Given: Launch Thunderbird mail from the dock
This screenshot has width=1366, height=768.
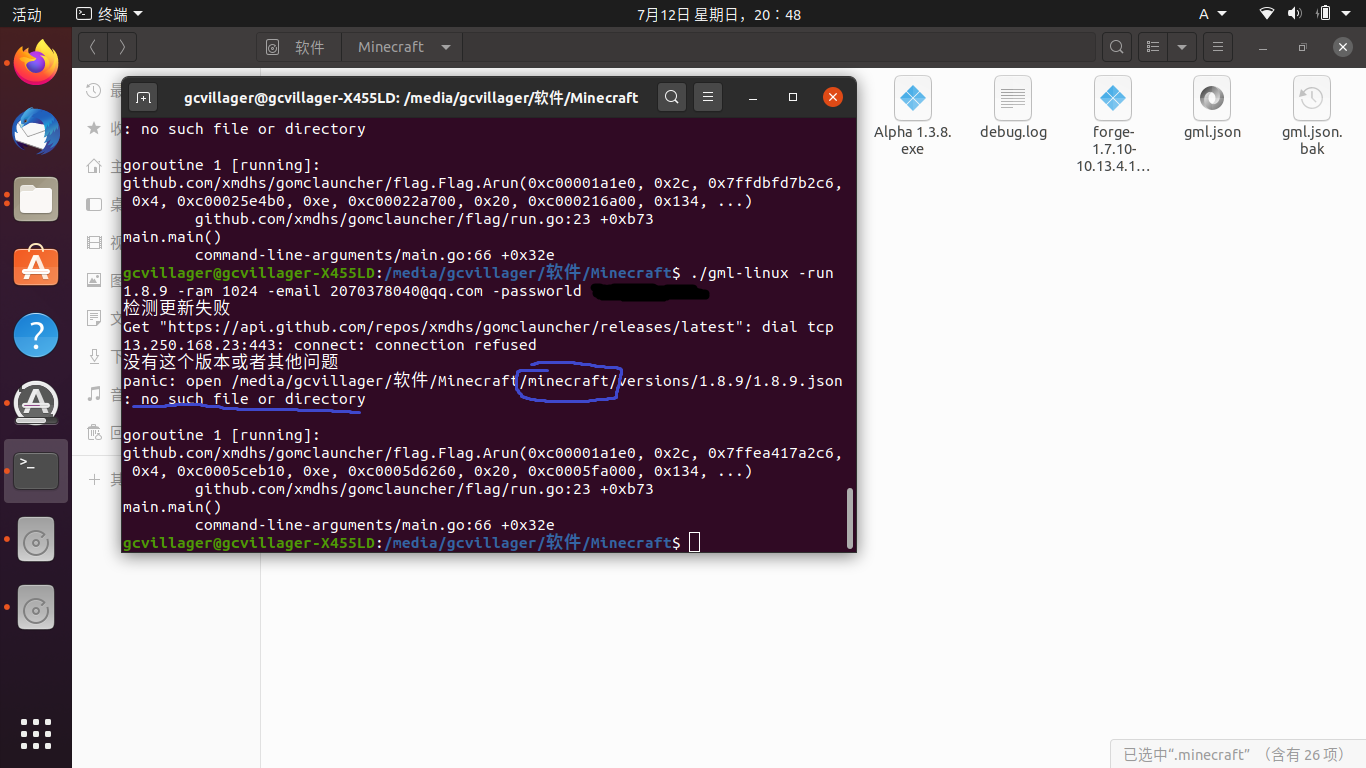Looking at the screenshot, I should [x=36, y=132].
